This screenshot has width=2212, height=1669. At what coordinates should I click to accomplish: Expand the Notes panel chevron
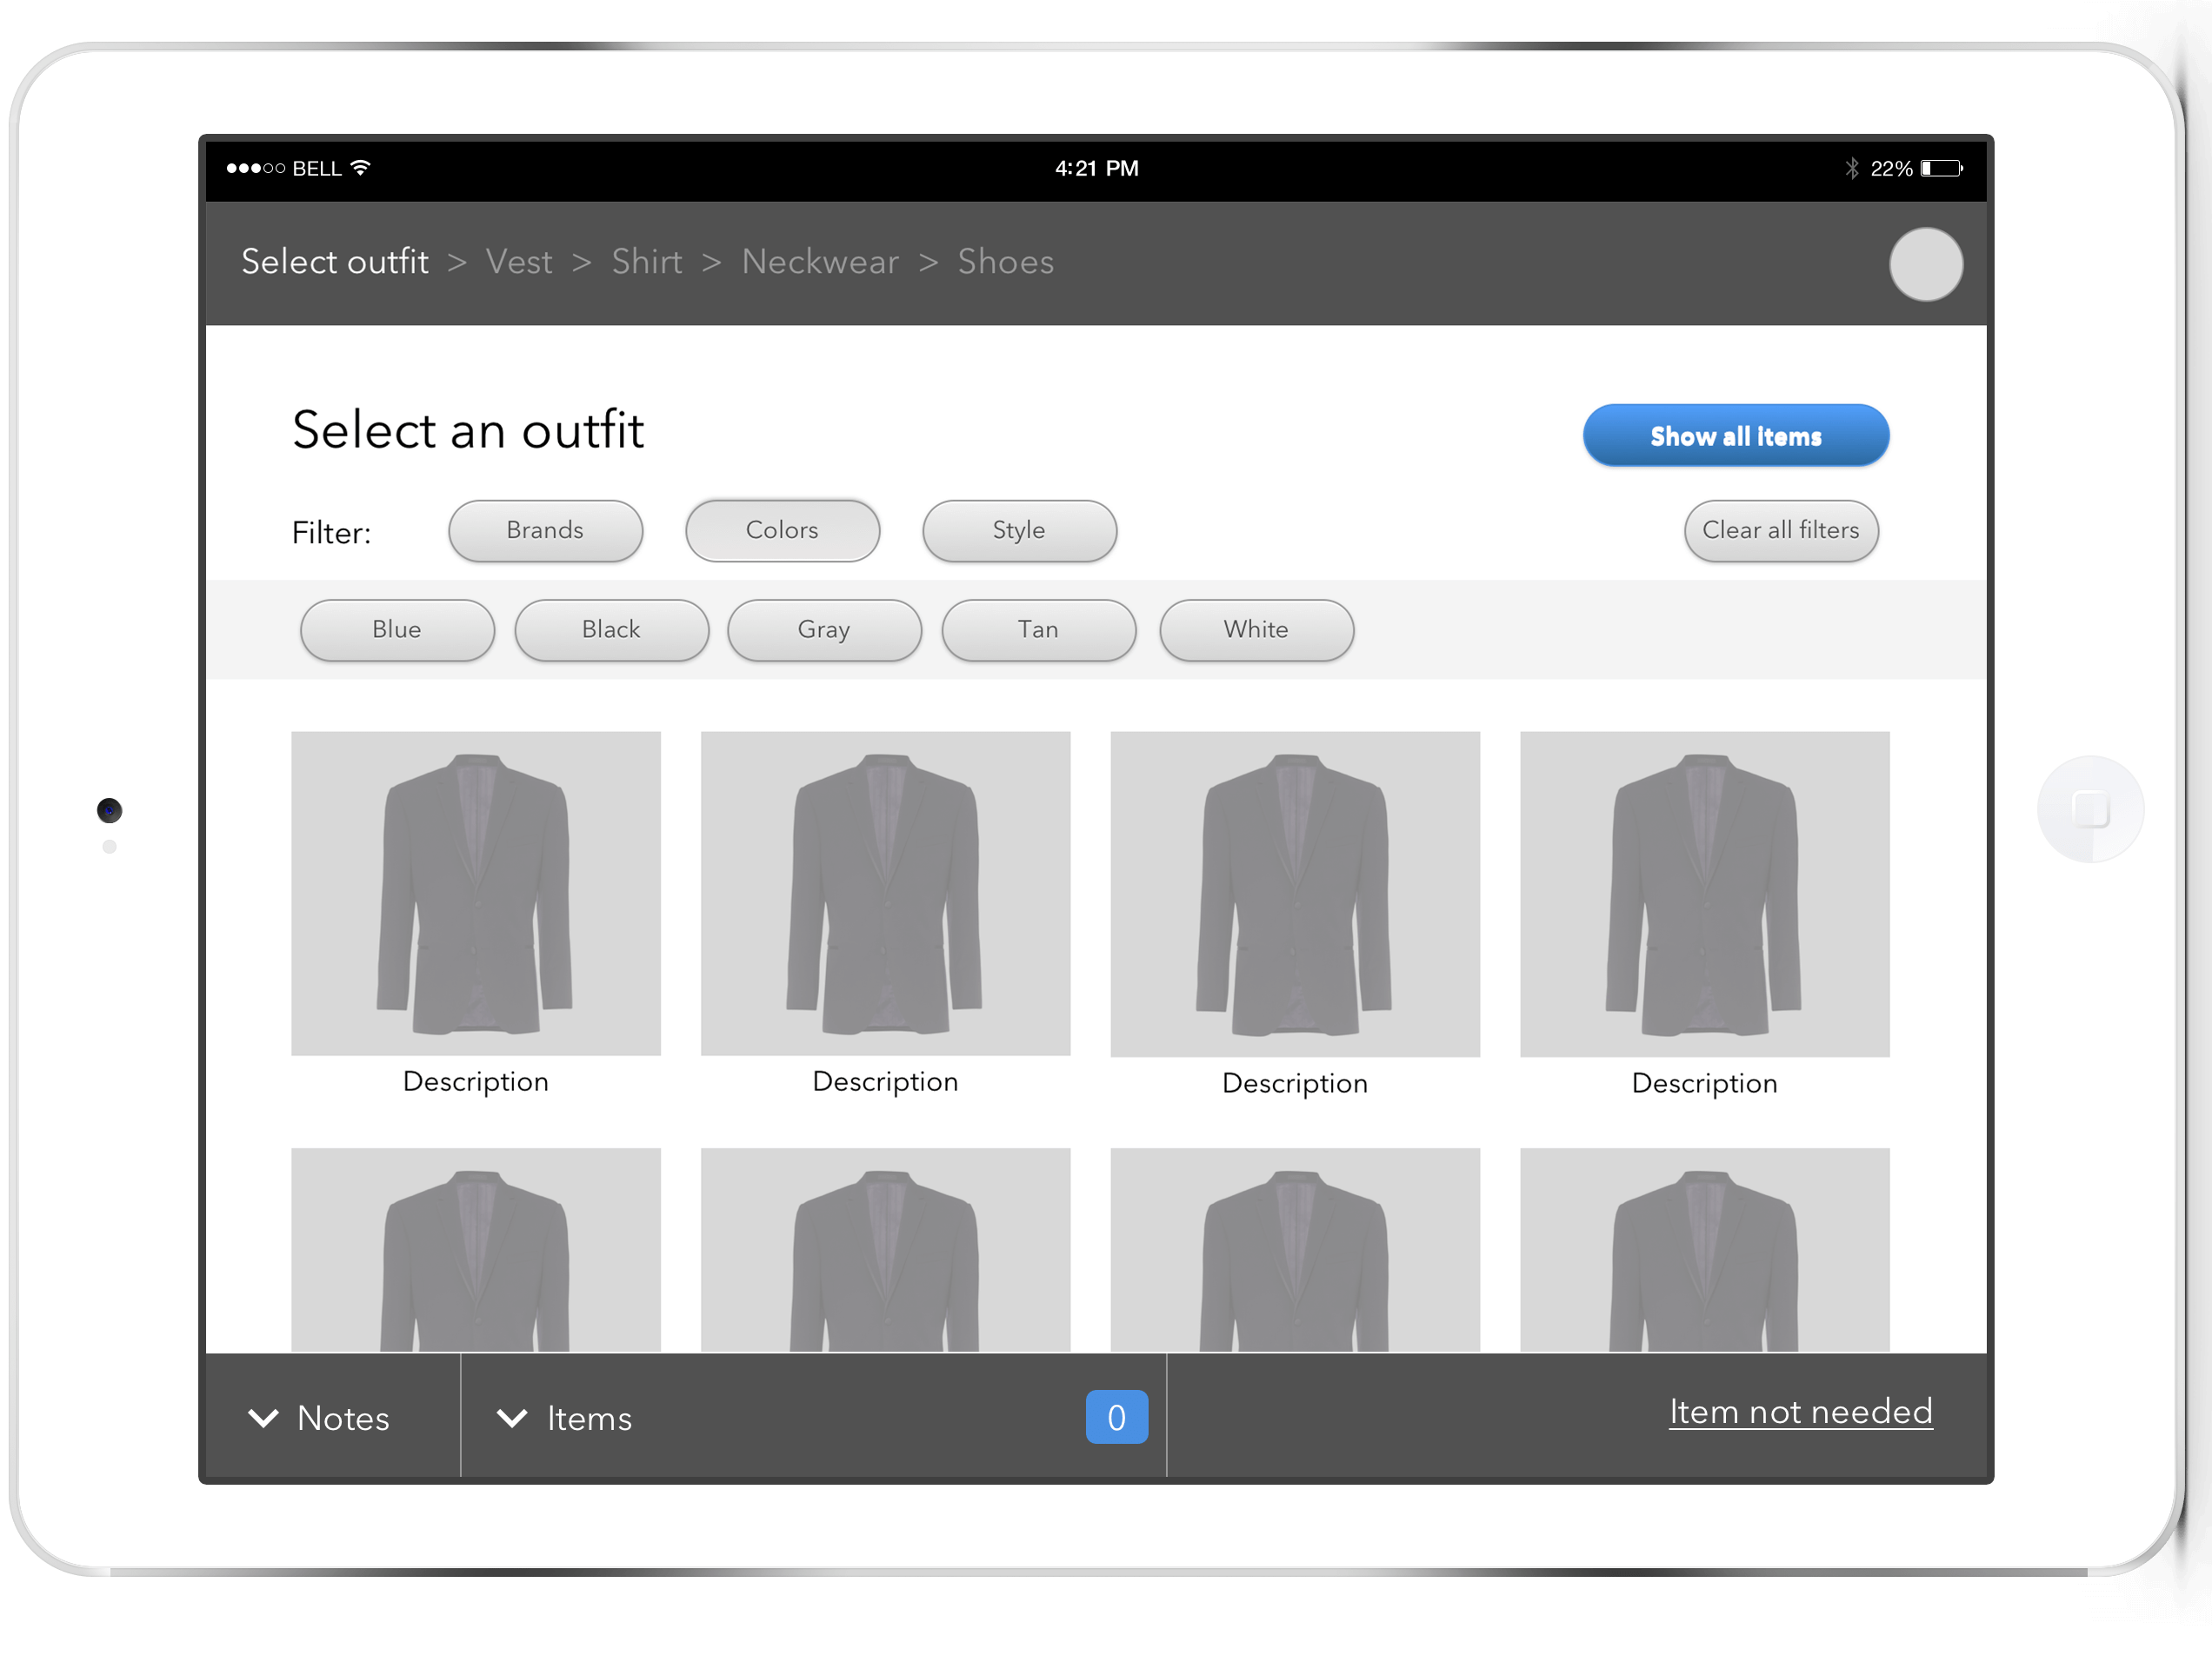coord(263,1418)
